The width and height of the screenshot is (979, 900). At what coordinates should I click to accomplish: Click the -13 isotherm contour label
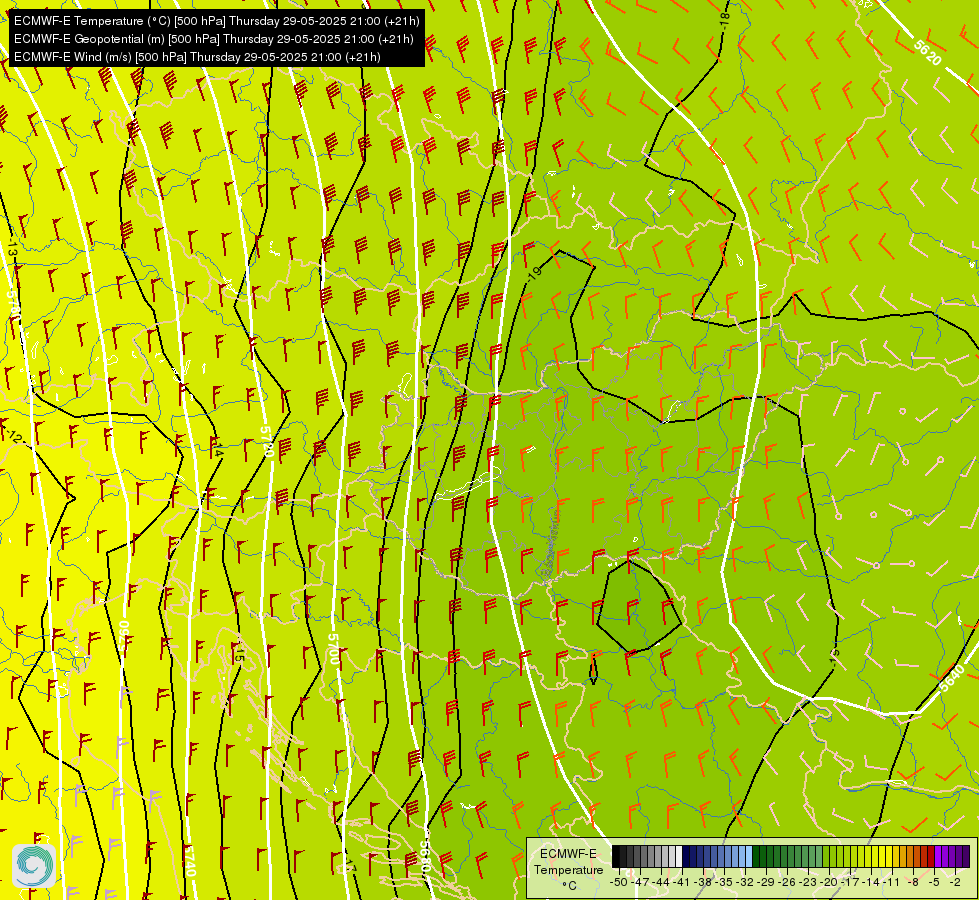click(11, 247)
